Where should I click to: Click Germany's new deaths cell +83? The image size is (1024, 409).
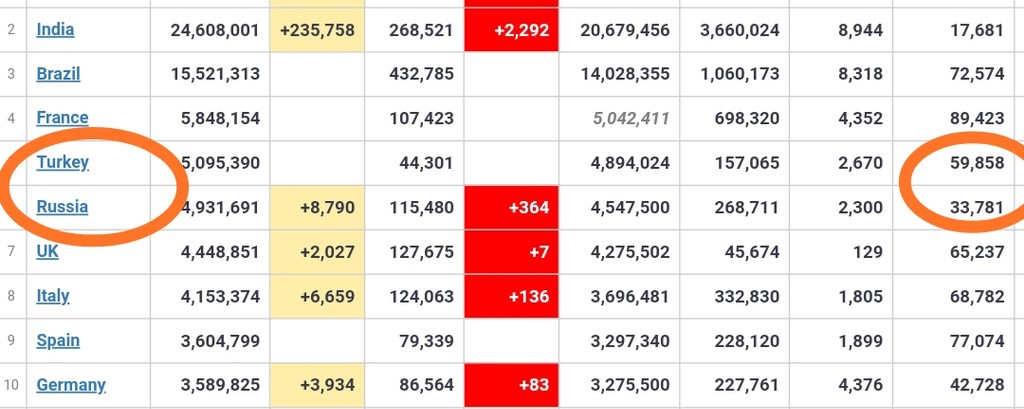[x=511, y=385]
